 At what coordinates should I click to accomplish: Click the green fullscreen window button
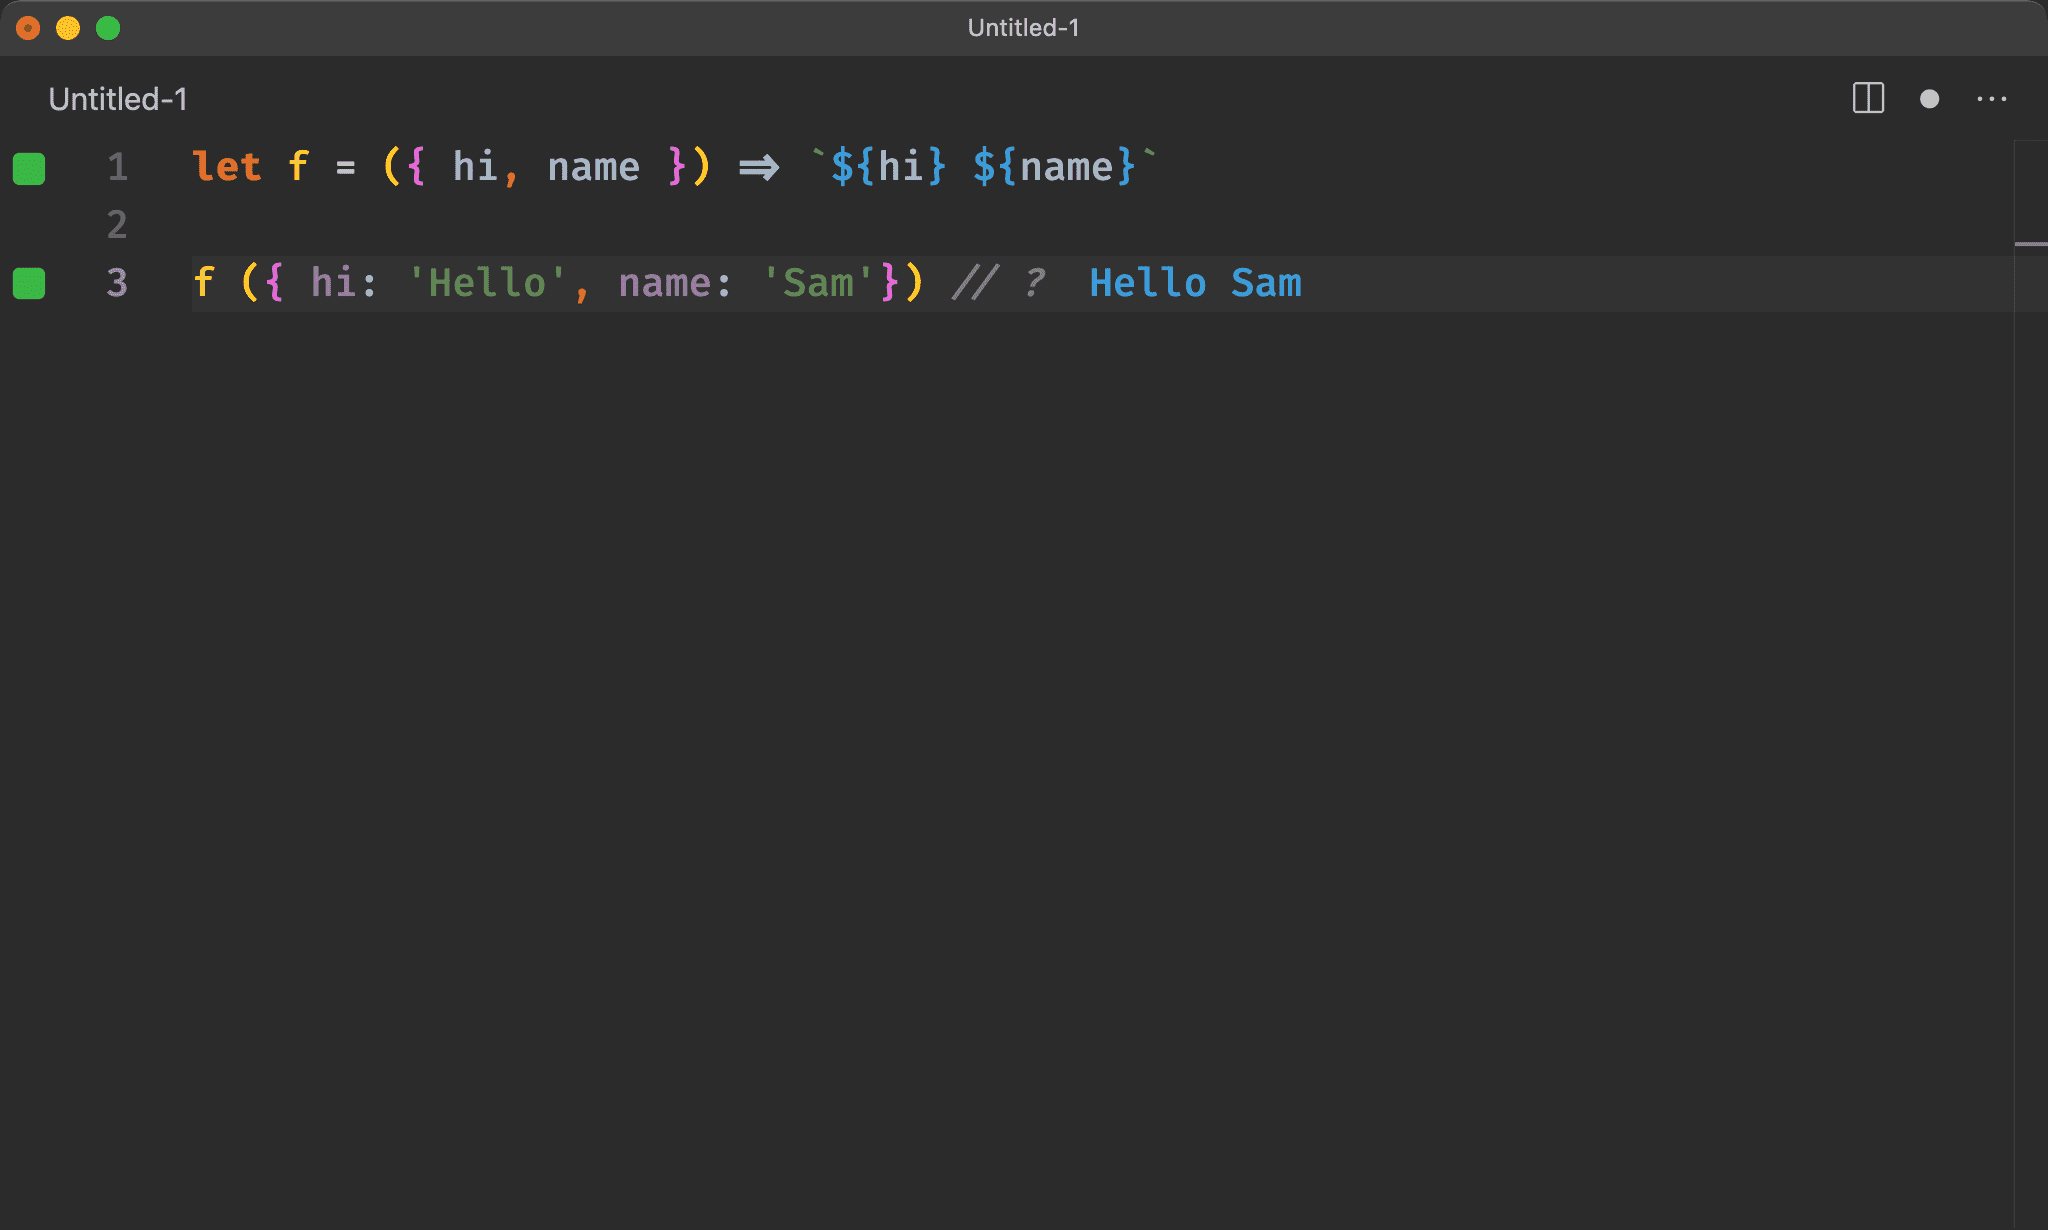point(108,28)
